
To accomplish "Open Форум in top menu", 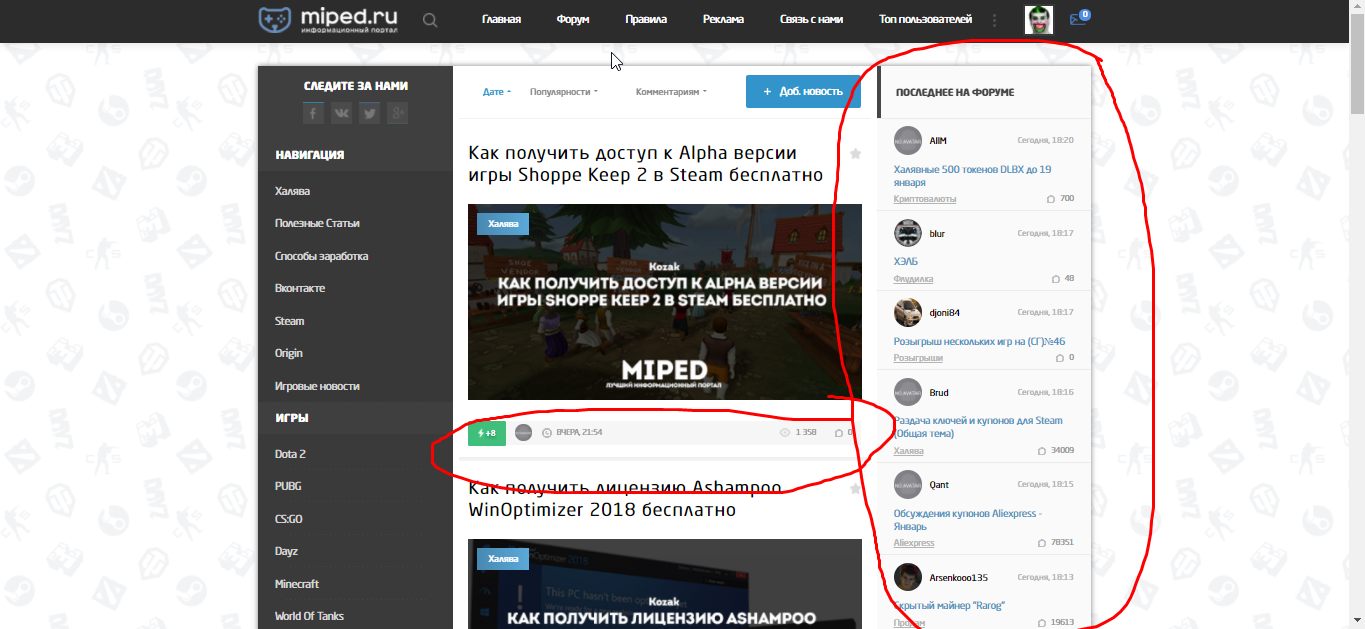I will pos(573,20).
